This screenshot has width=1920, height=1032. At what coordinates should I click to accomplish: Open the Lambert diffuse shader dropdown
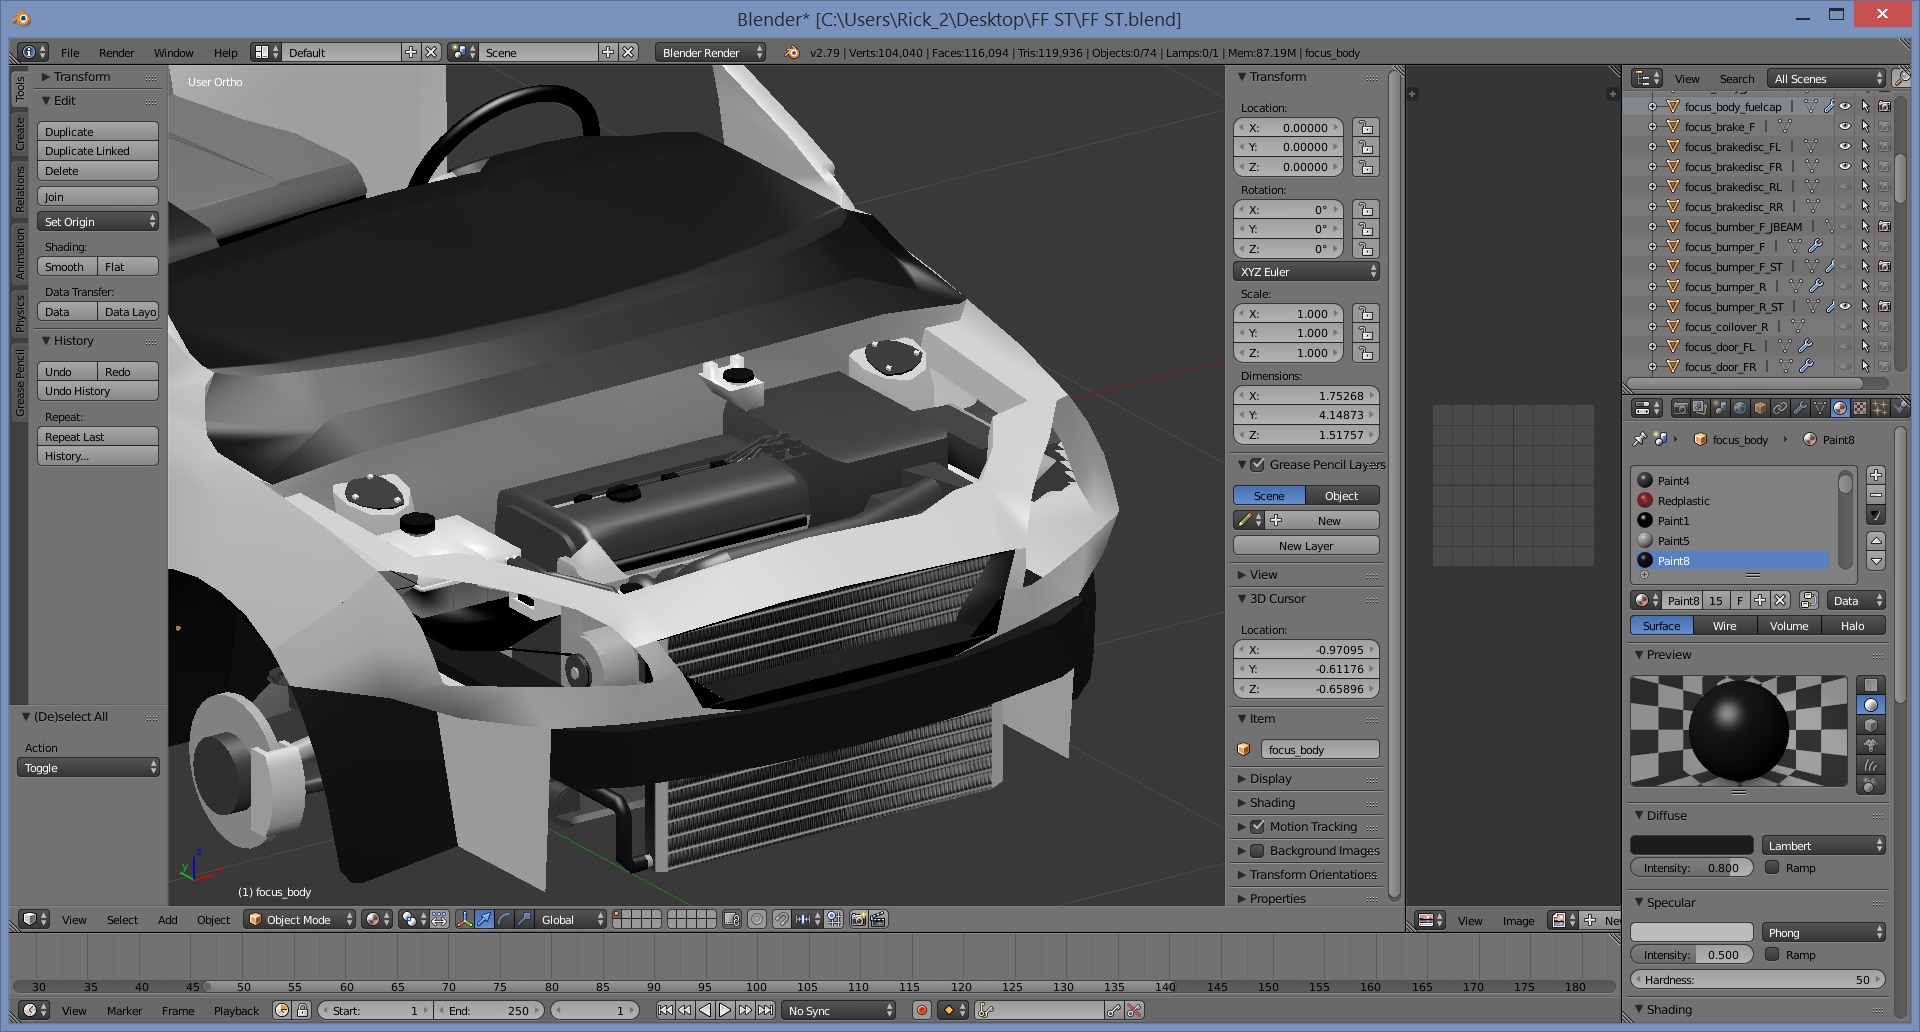[x=1824, y=845]
